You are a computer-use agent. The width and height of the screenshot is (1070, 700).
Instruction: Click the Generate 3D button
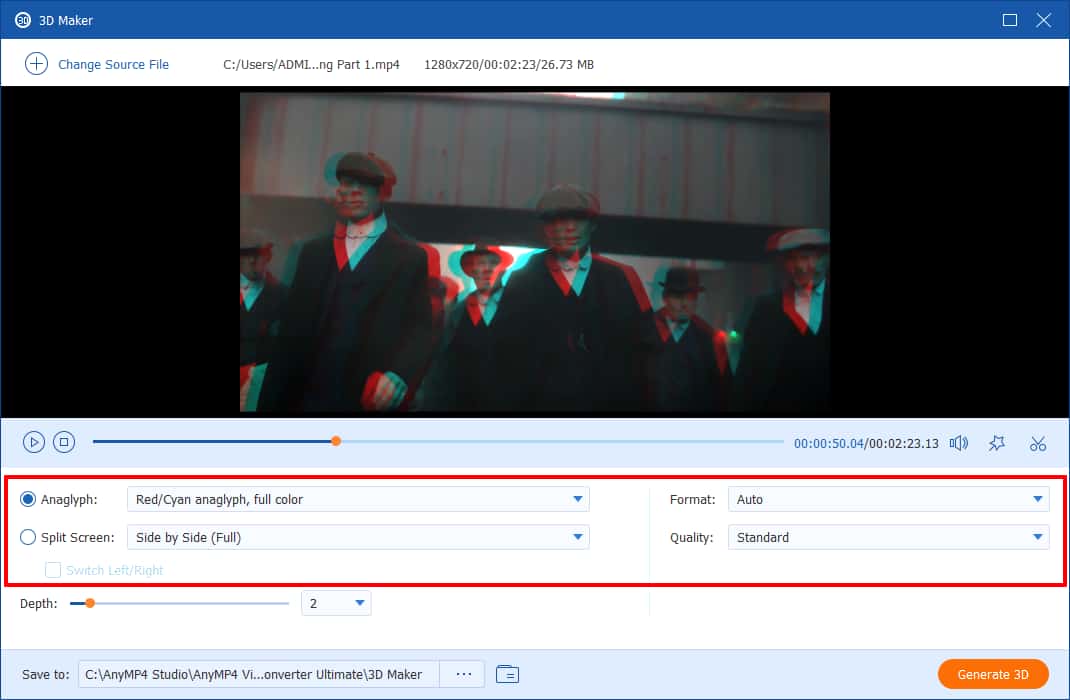click(x=992, y=674)
